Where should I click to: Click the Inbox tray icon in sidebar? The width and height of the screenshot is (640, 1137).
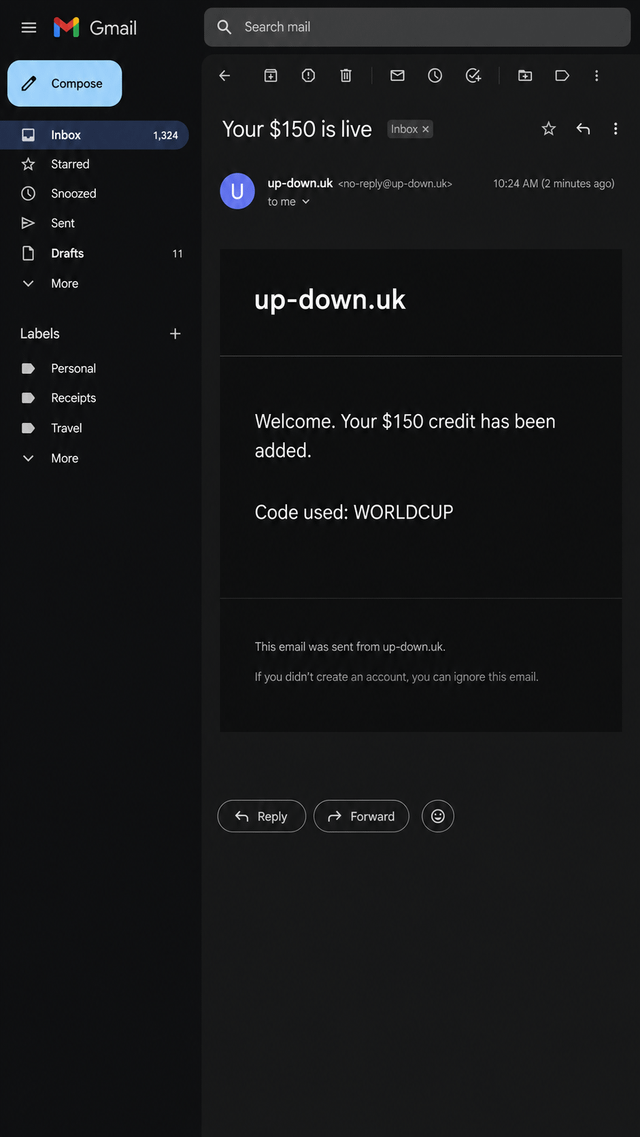coord(28,135)
